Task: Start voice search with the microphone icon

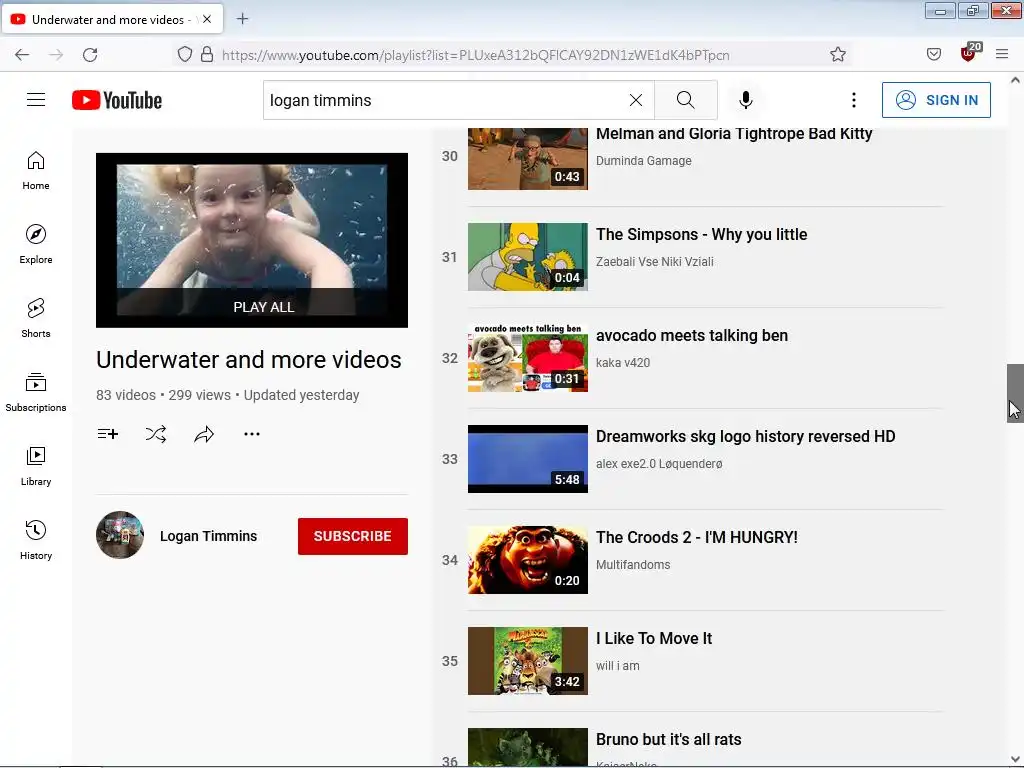Action: 746,100
